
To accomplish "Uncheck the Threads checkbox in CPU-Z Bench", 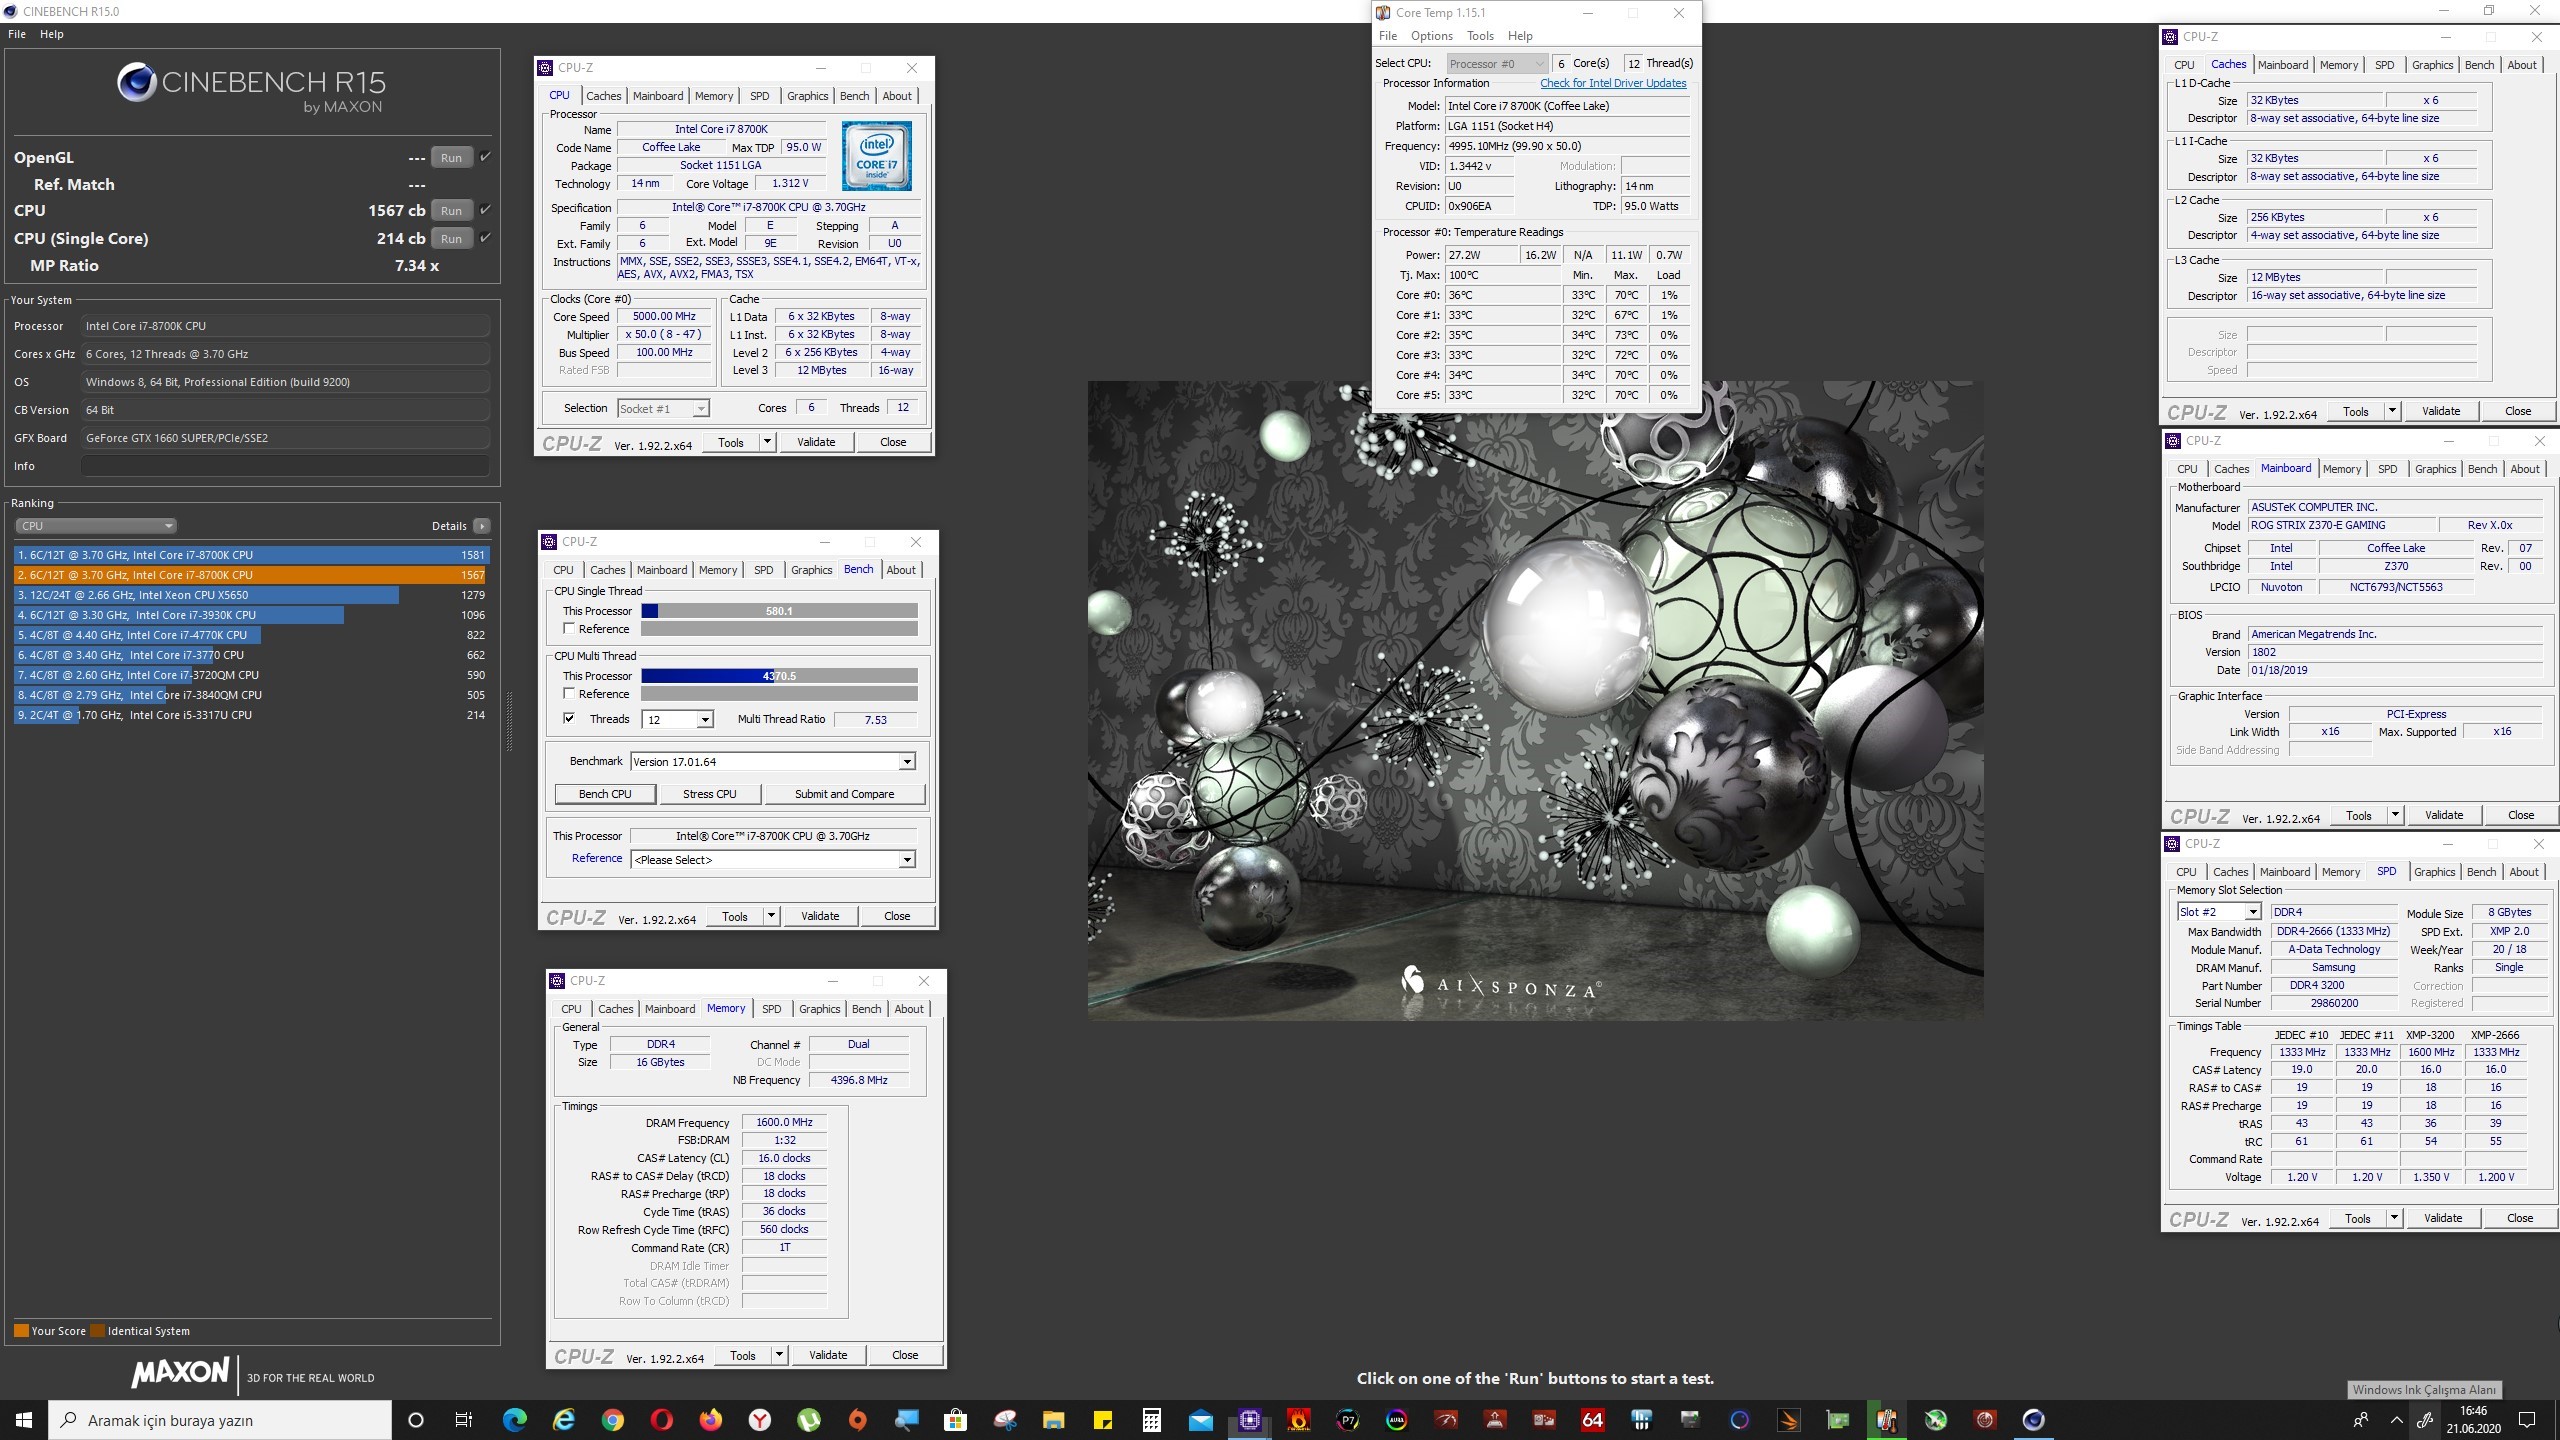I will (569, 719).
